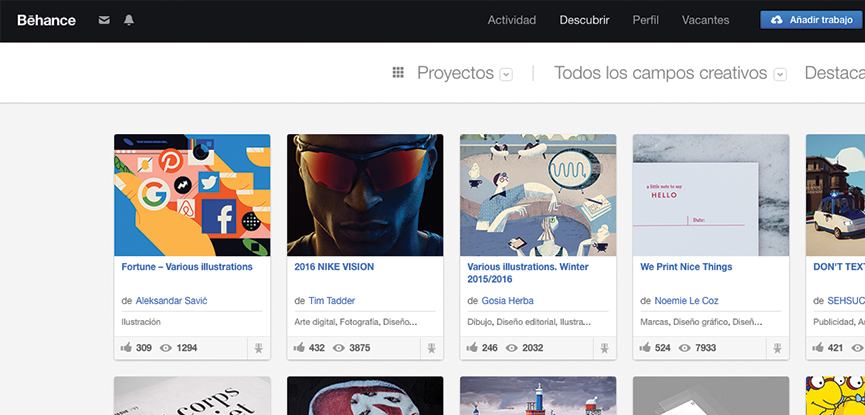865x415 pixels.
Task: Visit Gosia Herba author profile
Action: pyautogui.click(x=508, y=301)
